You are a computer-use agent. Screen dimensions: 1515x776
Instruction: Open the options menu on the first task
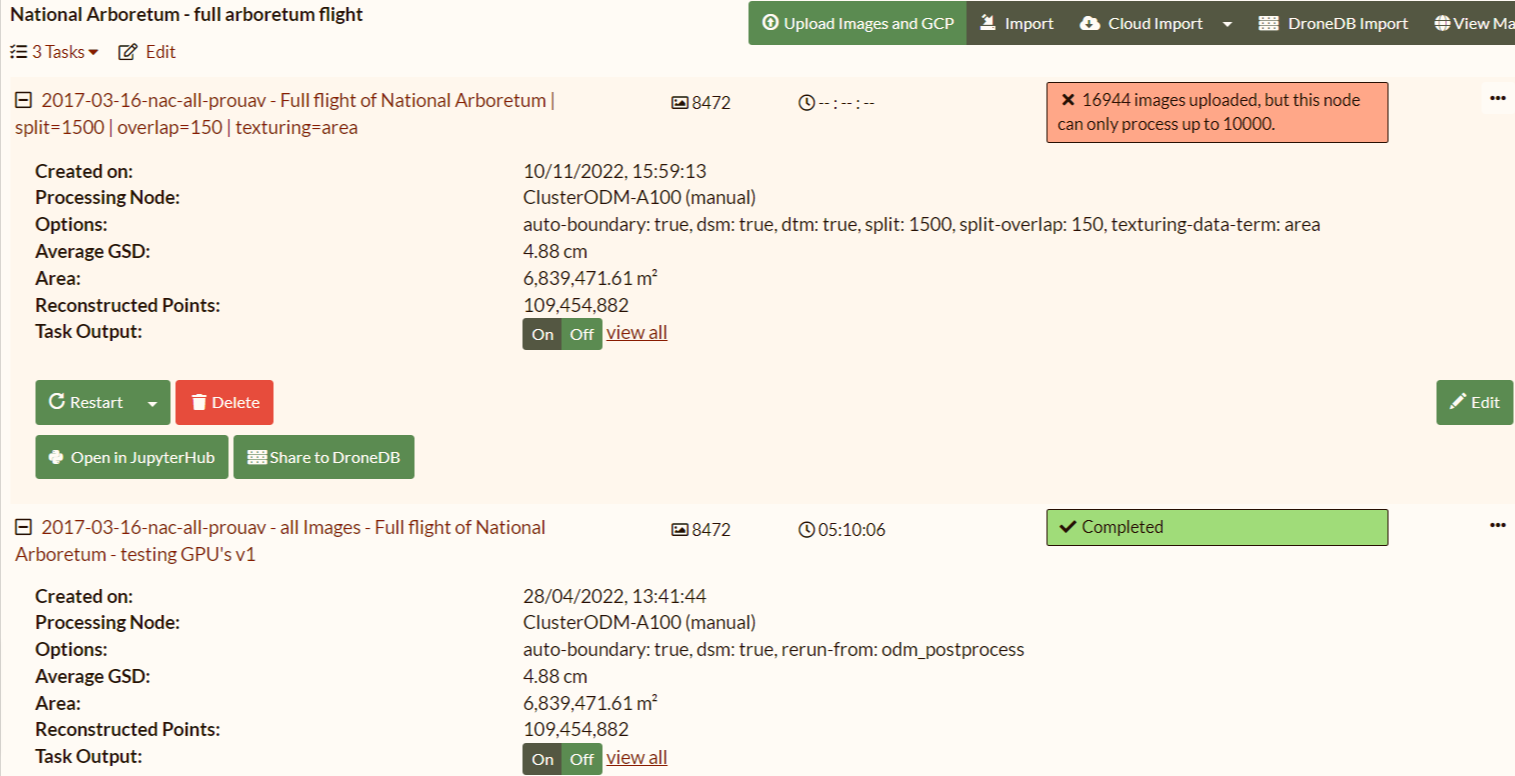coord(1497,97)
